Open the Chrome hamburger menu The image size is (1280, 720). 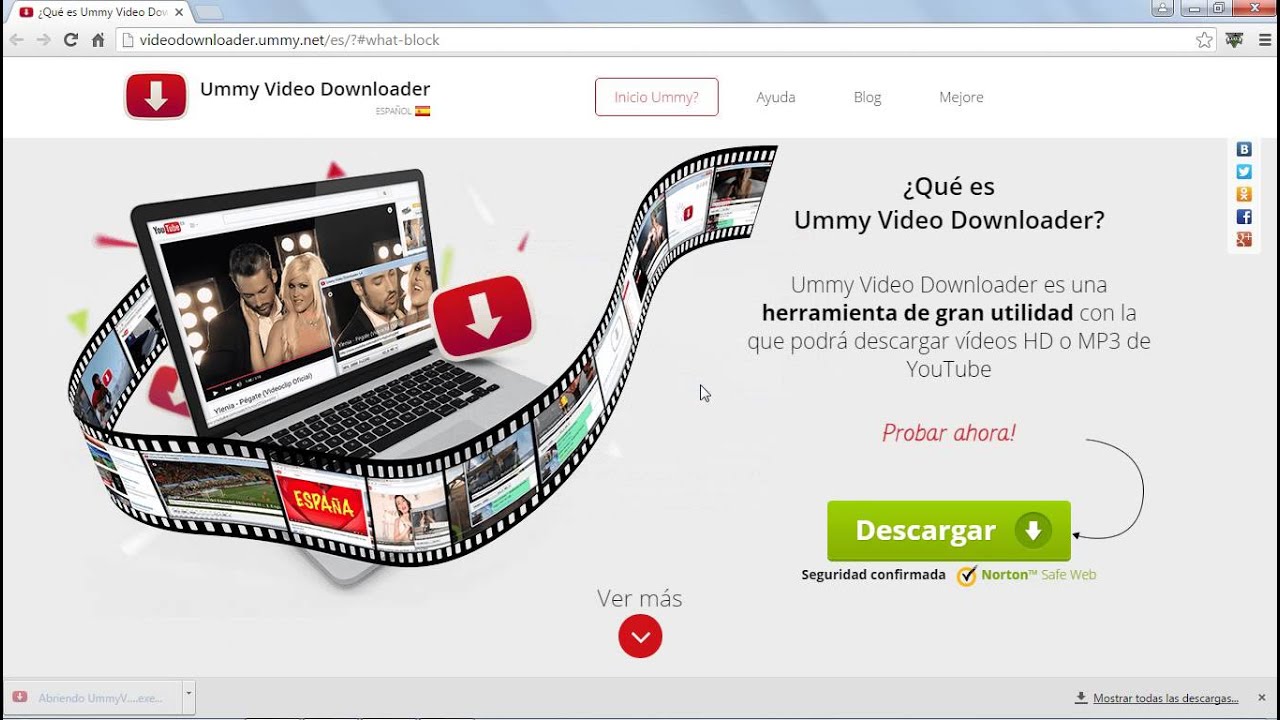tap(1264, 40)
